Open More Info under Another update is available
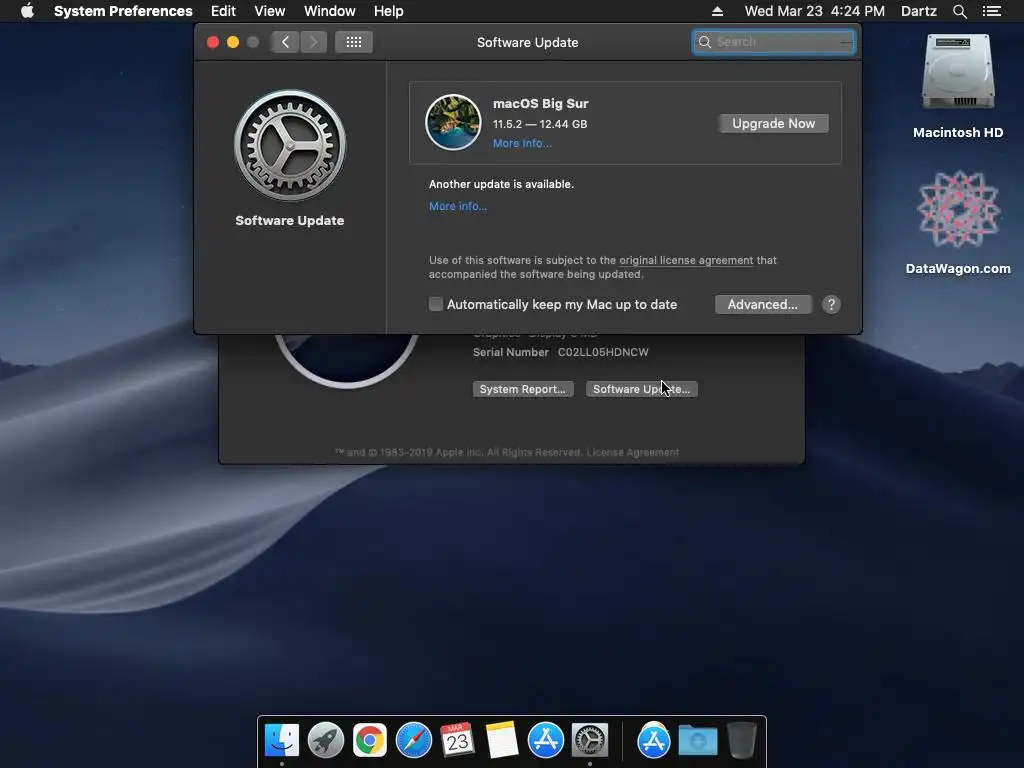Viewport: 1024px width, 768px height. (458, 206)
